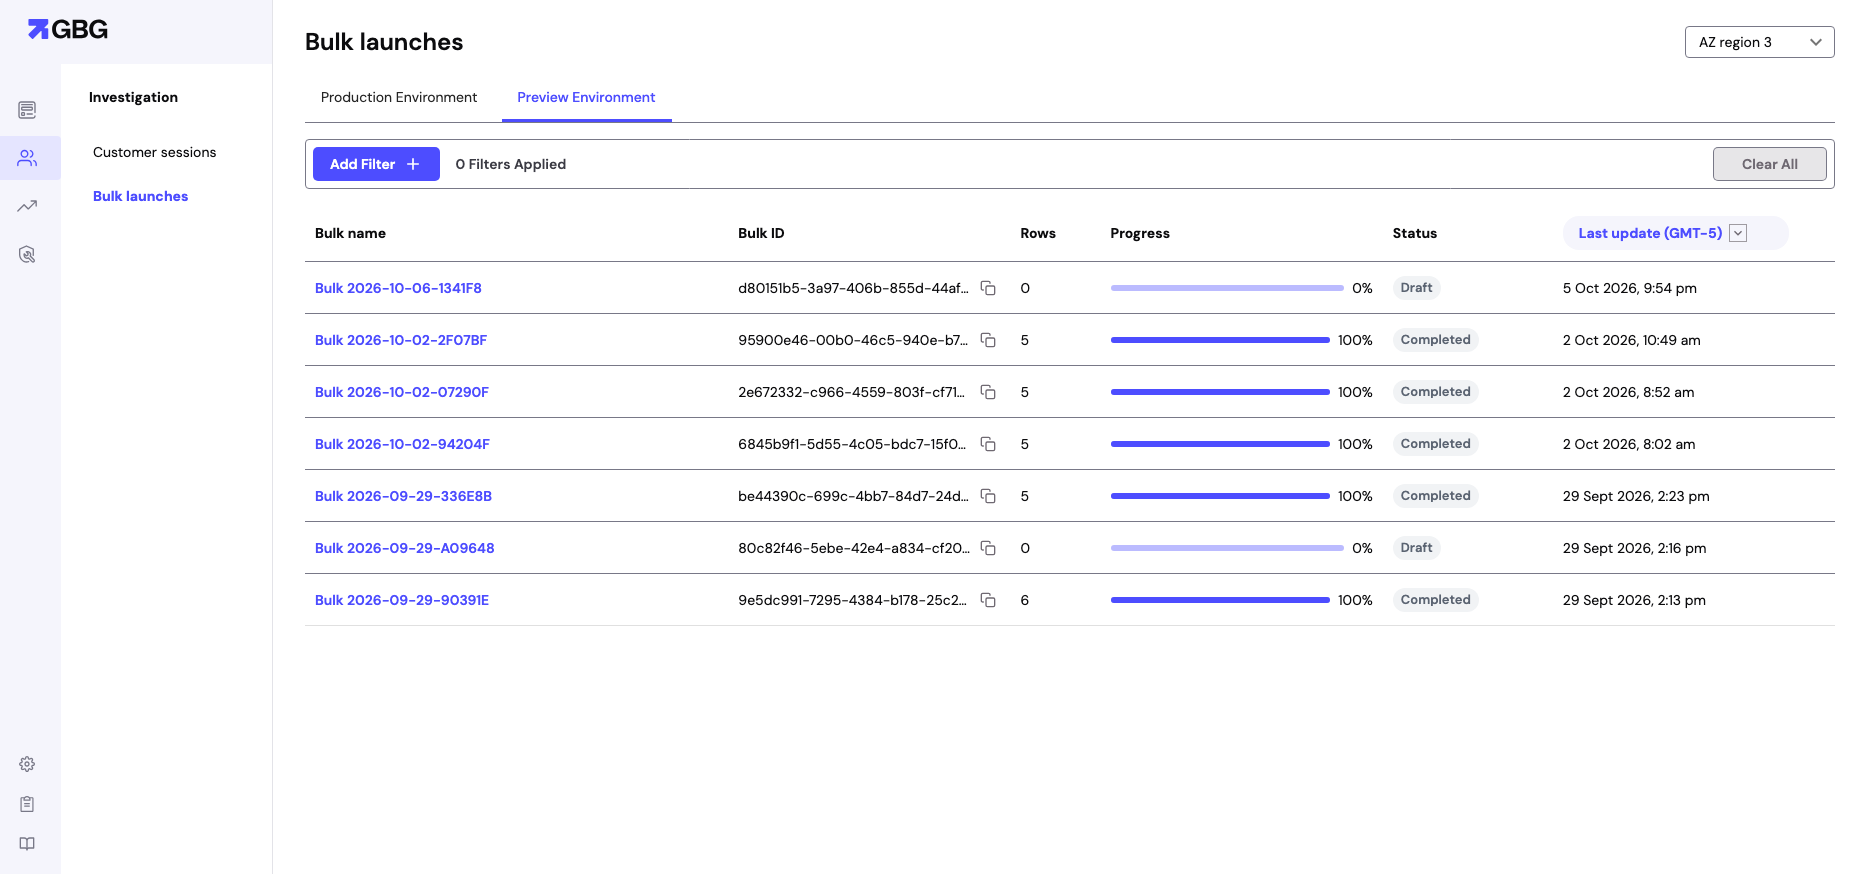
Task: Open Bulk 2026-10-02-07290F link
Action: tap(402, 392)
